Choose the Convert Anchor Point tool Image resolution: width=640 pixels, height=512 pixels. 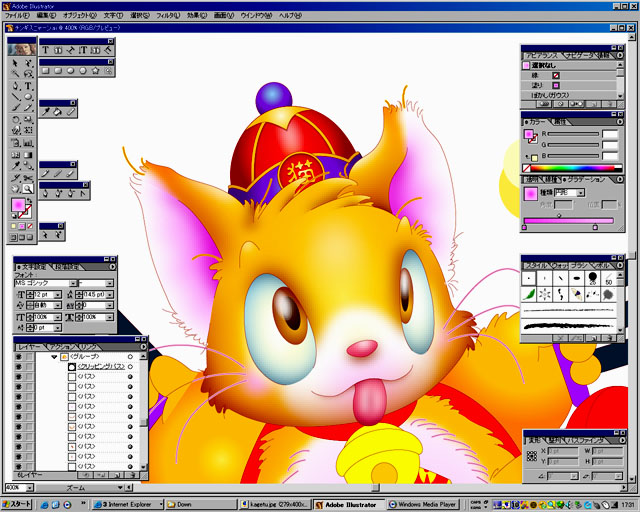pos(83,193)
